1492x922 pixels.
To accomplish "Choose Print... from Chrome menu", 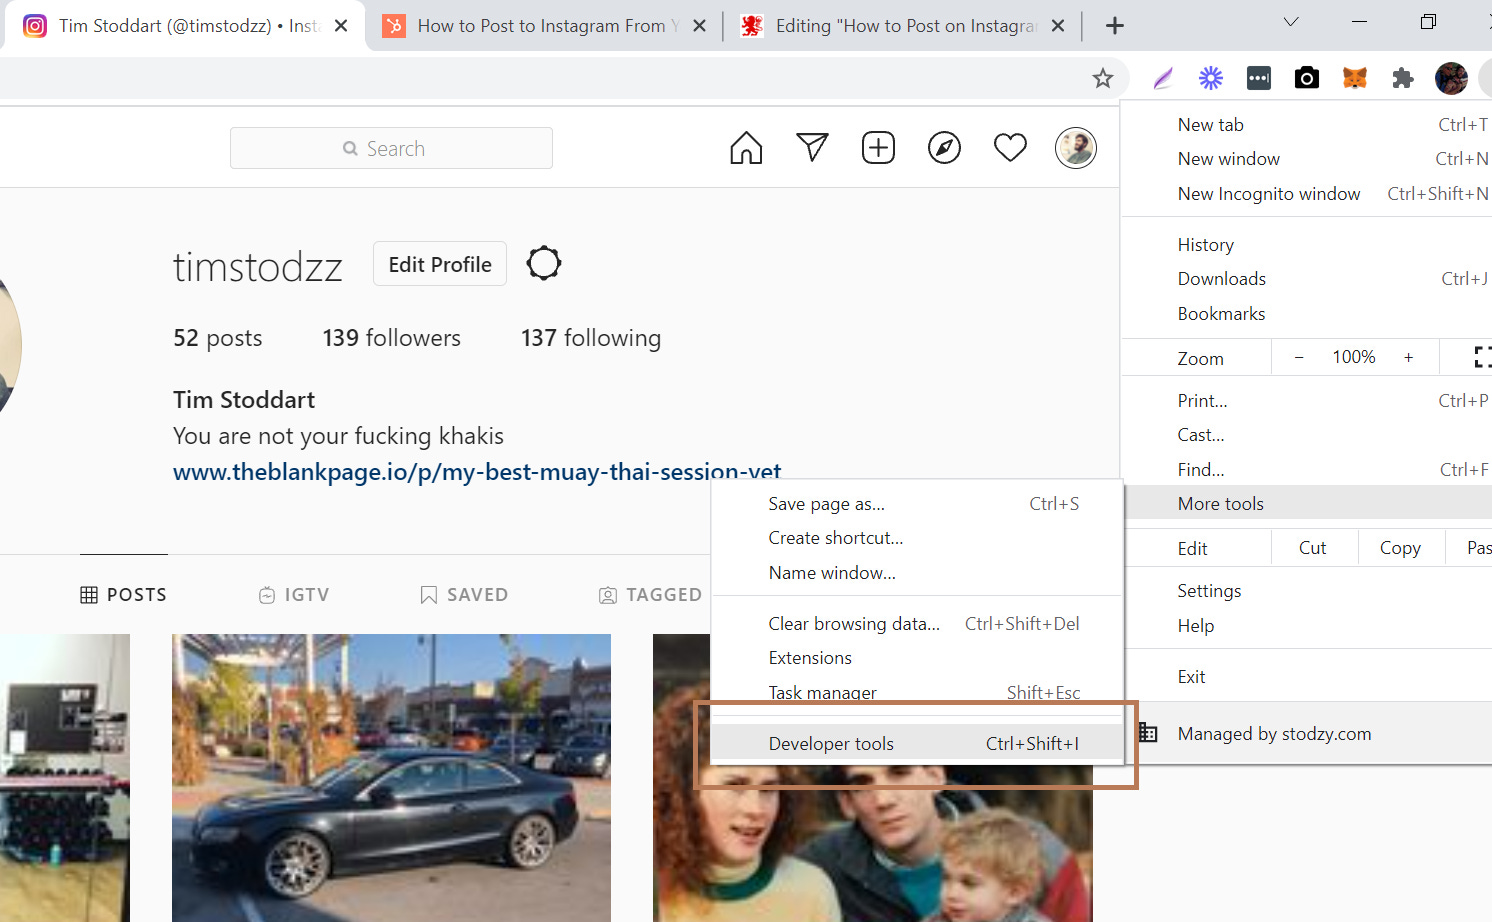I will point(1307,401).
